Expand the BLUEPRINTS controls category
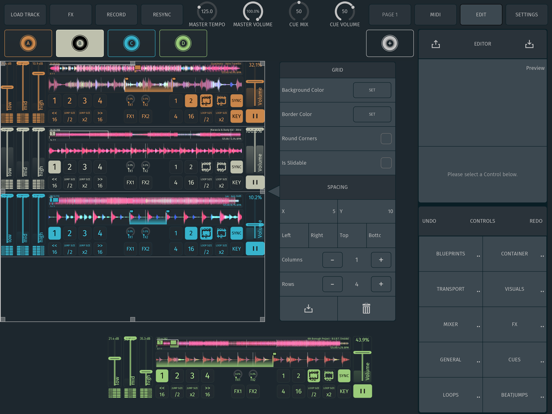The height and width of the screenshot is (414, 552). click(x=450, y=253)
